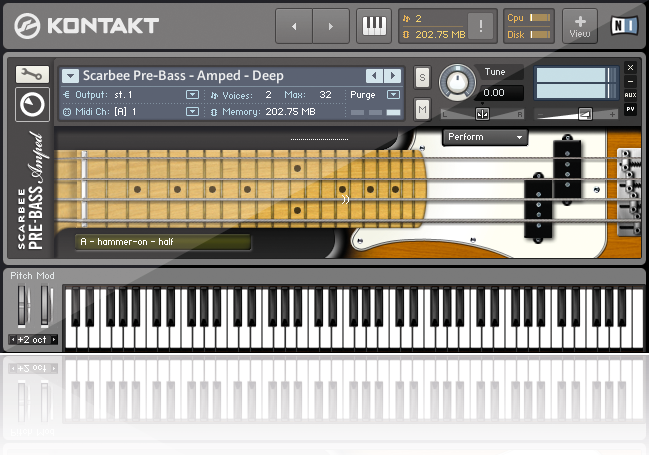Click the Voices count value 2
This screenshot has height=455, width=649.
click(x=268, y=95)
